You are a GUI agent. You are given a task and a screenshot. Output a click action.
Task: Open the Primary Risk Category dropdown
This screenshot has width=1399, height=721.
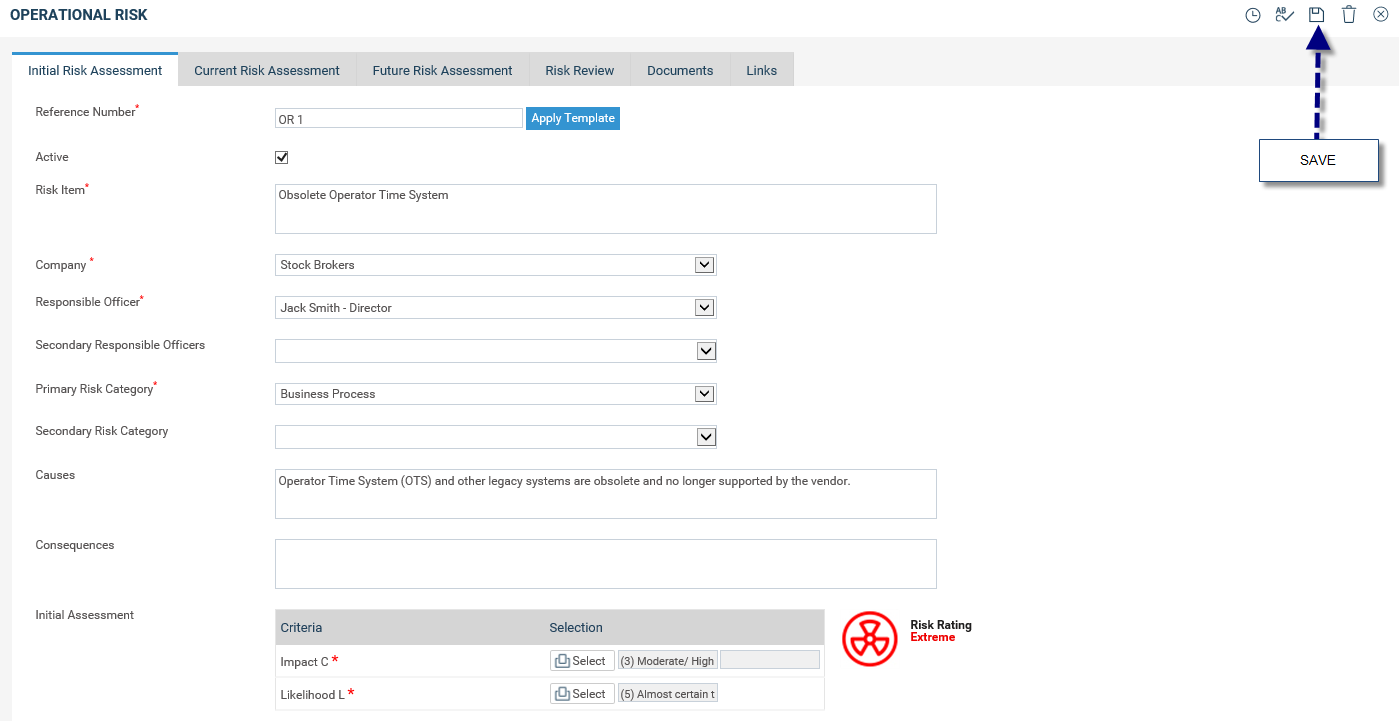(704, 394)
